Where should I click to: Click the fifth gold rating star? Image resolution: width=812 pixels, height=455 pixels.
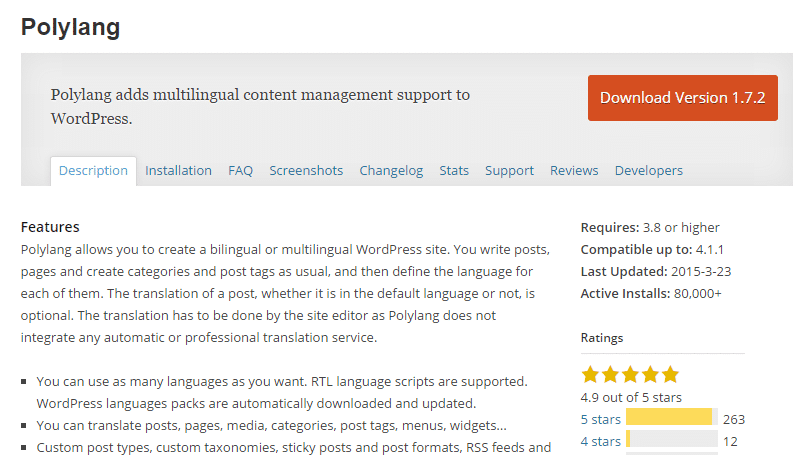(669, 375)
